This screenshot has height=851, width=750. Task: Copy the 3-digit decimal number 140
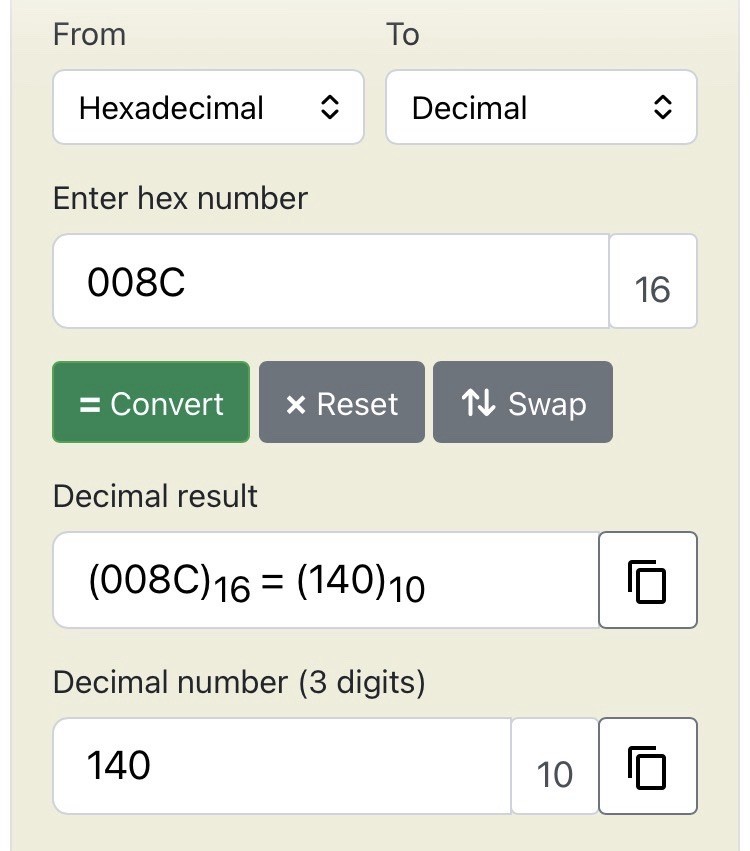[x=647, y=767]
